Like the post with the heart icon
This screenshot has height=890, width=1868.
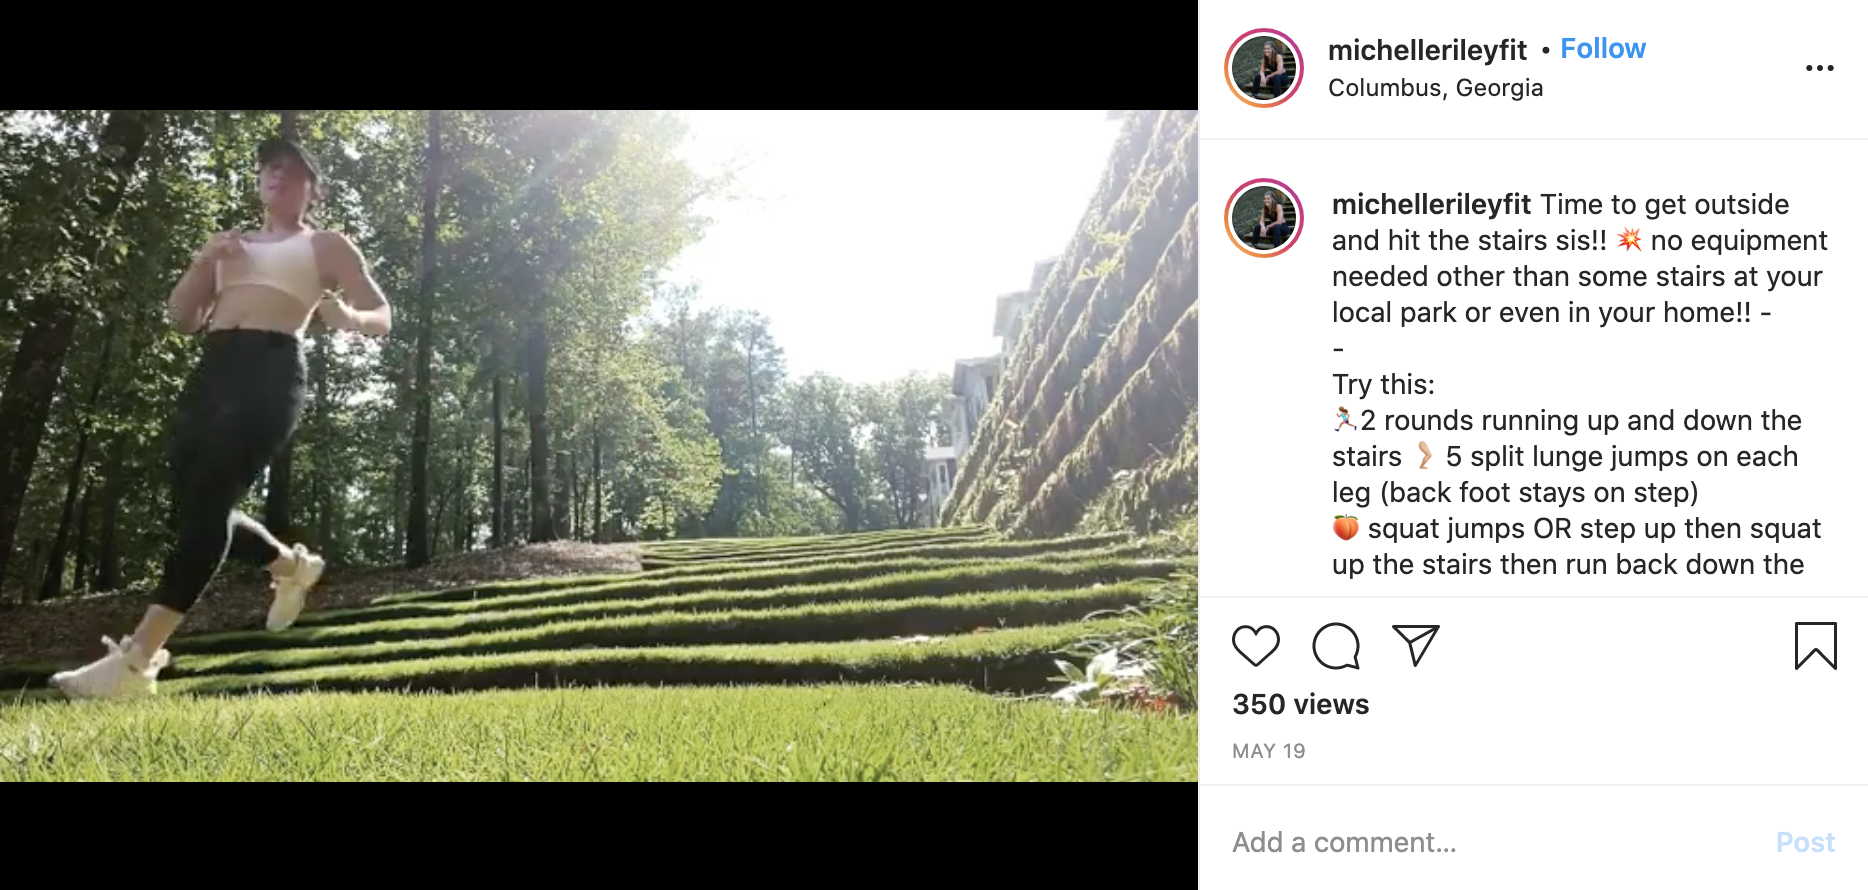pyautogui.click(x=1255, y=645)
